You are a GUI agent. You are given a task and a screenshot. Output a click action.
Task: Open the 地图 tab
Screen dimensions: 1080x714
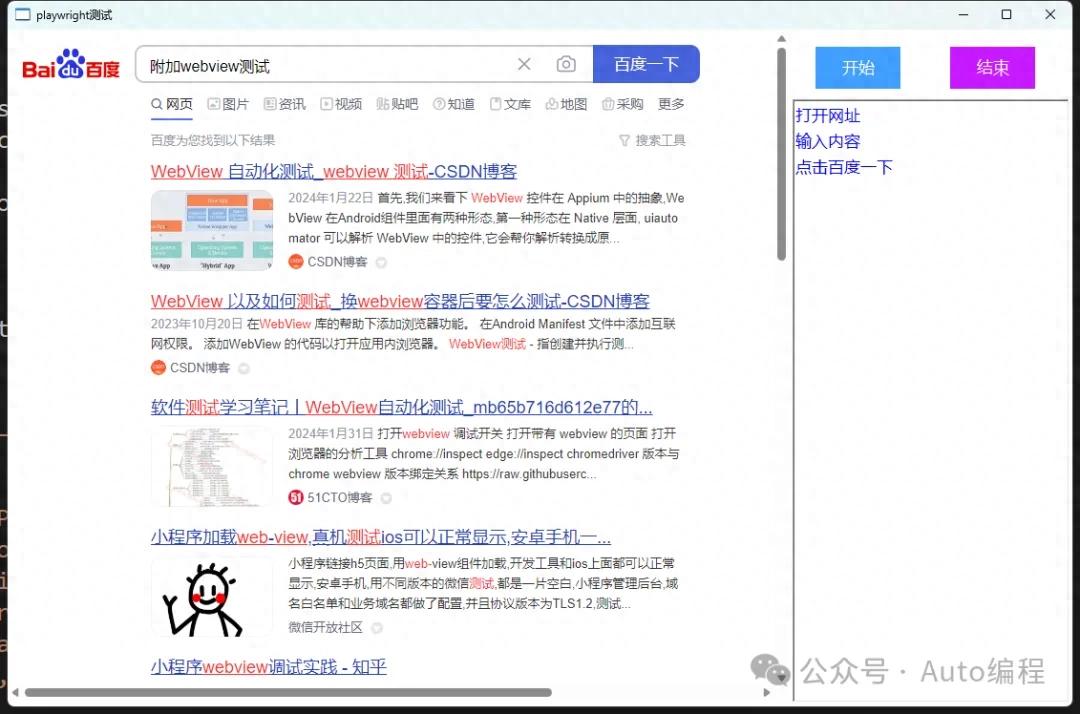coord(566,104)
